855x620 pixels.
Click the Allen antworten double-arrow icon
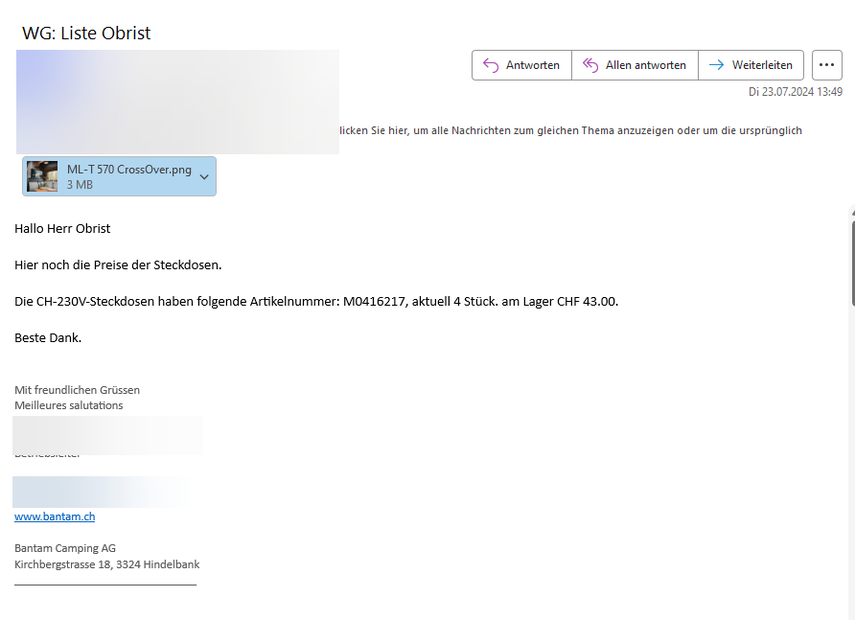point(590,65)
